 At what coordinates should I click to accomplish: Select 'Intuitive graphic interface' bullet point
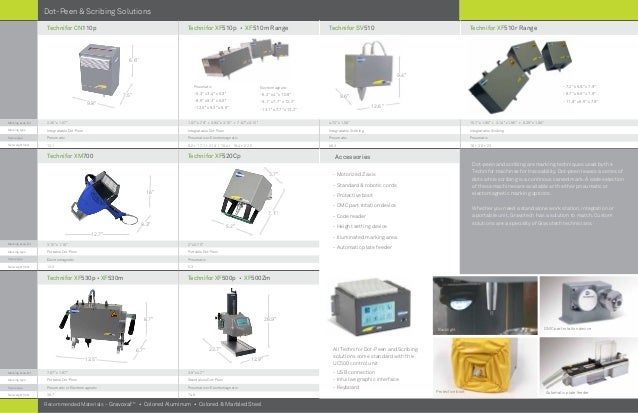pyautogui.click(x=366, y=379)
